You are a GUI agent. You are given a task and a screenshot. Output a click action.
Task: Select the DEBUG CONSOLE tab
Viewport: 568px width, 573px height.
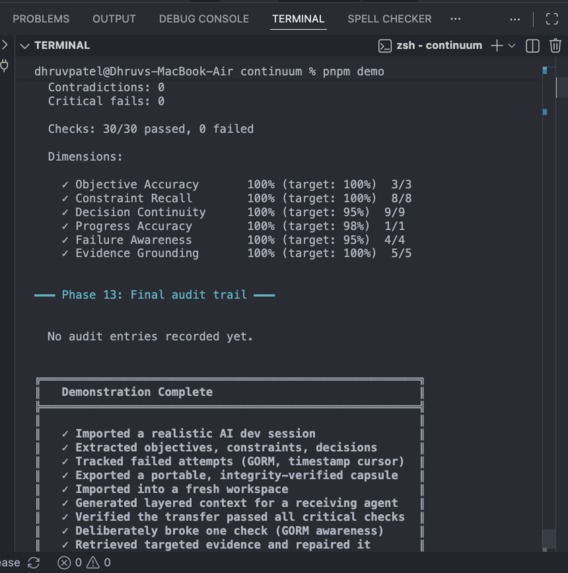(x=204, y=19)
